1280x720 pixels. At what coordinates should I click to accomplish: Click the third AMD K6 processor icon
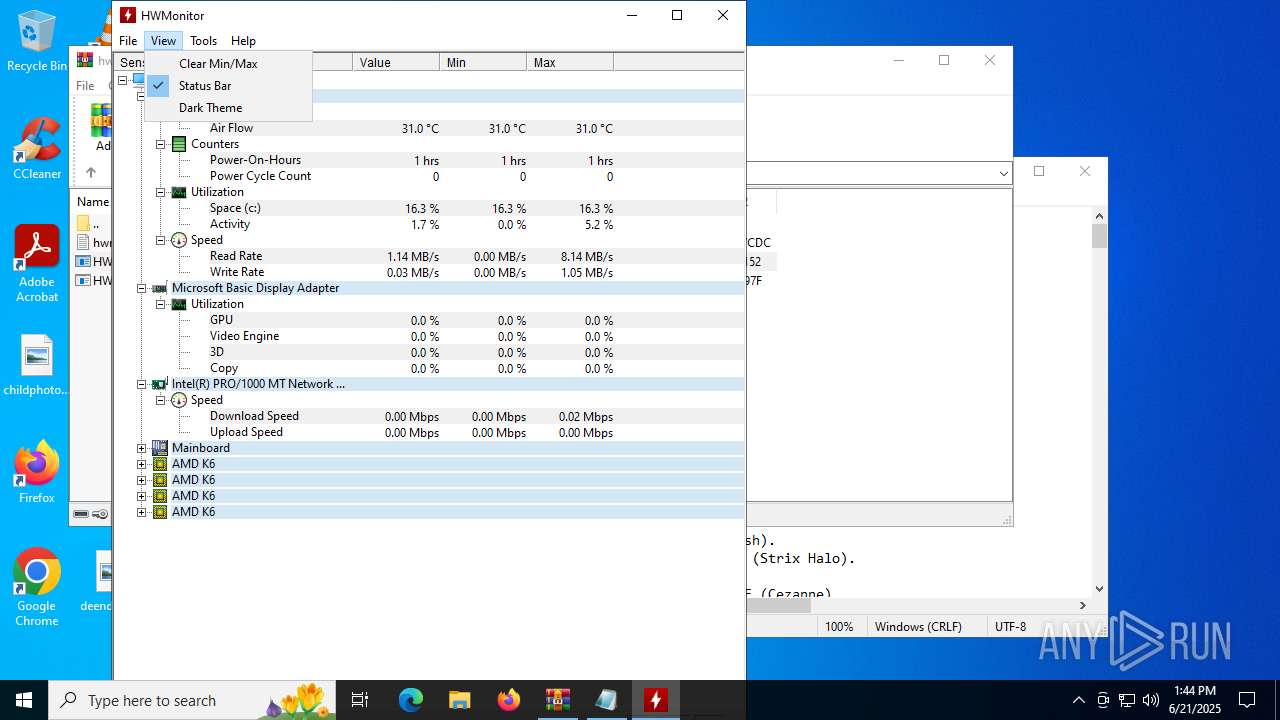[159, 496]
